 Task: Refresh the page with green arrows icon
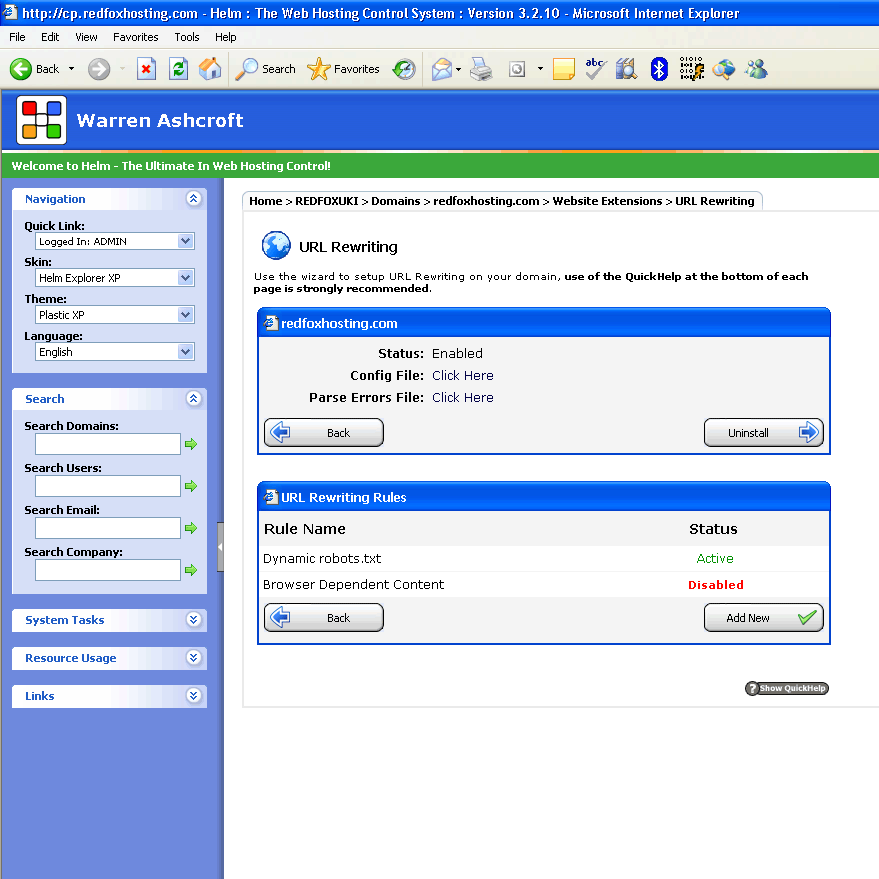pos(178,70)
